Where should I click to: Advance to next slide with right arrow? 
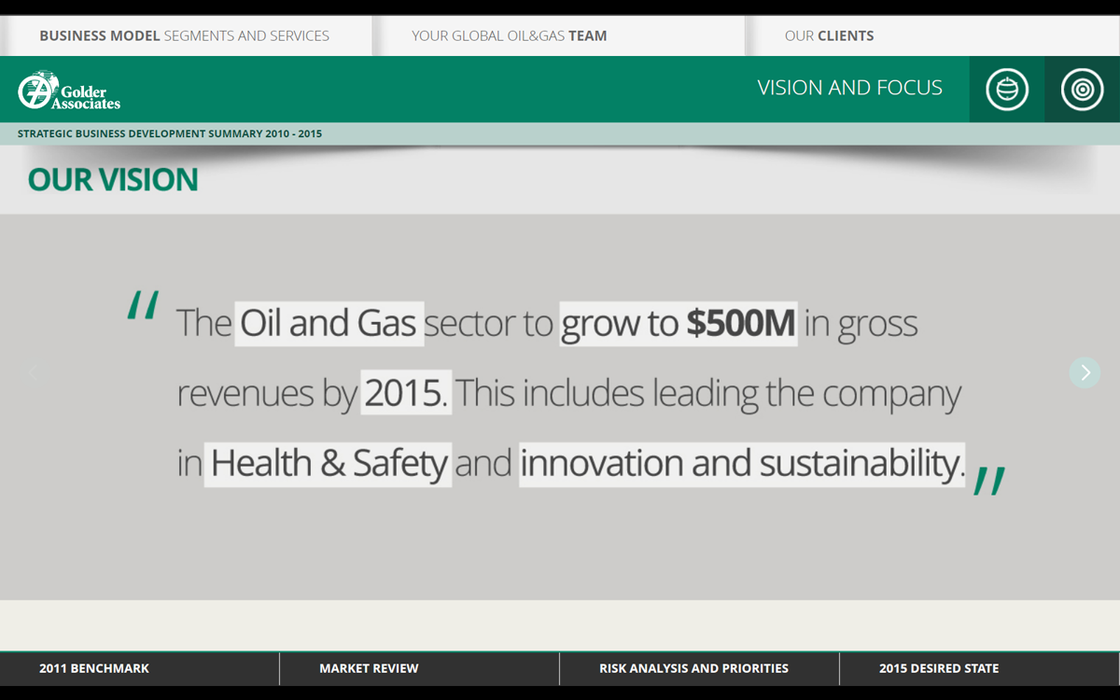[x=1084, y=372]
